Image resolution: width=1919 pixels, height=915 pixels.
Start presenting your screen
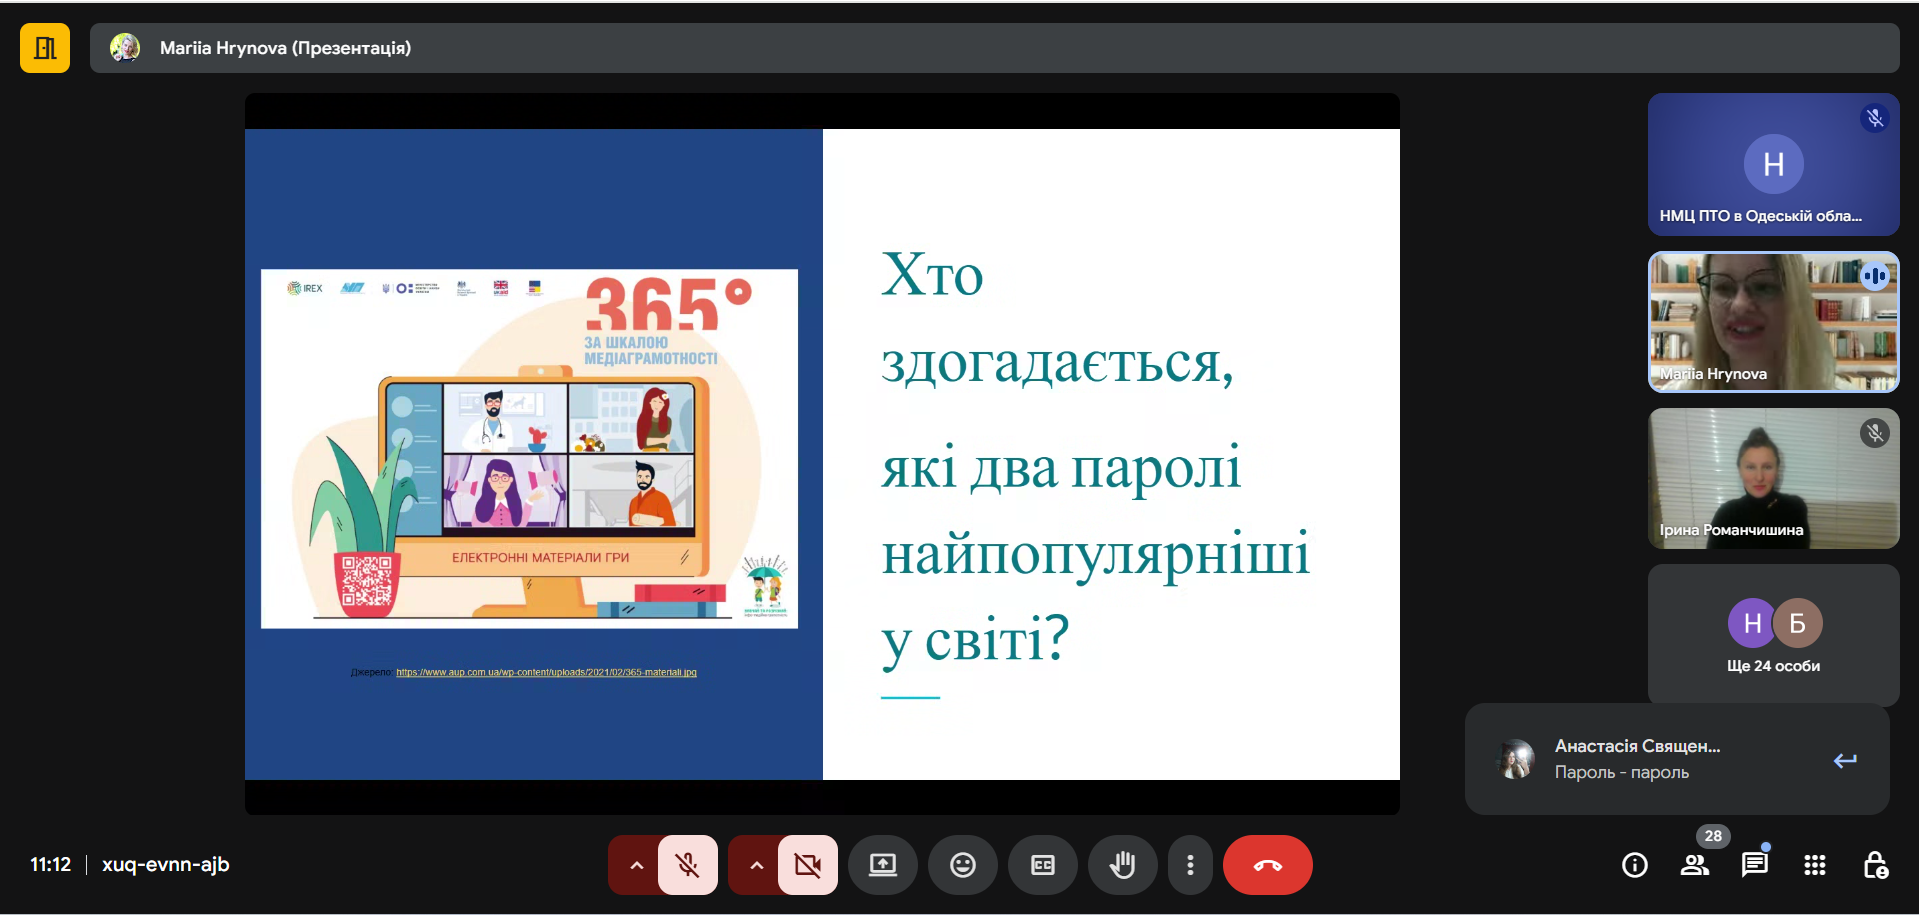[882, 865]
